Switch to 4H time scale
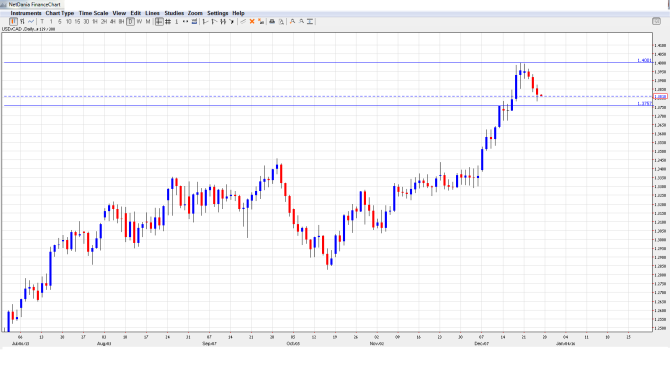 112,21
